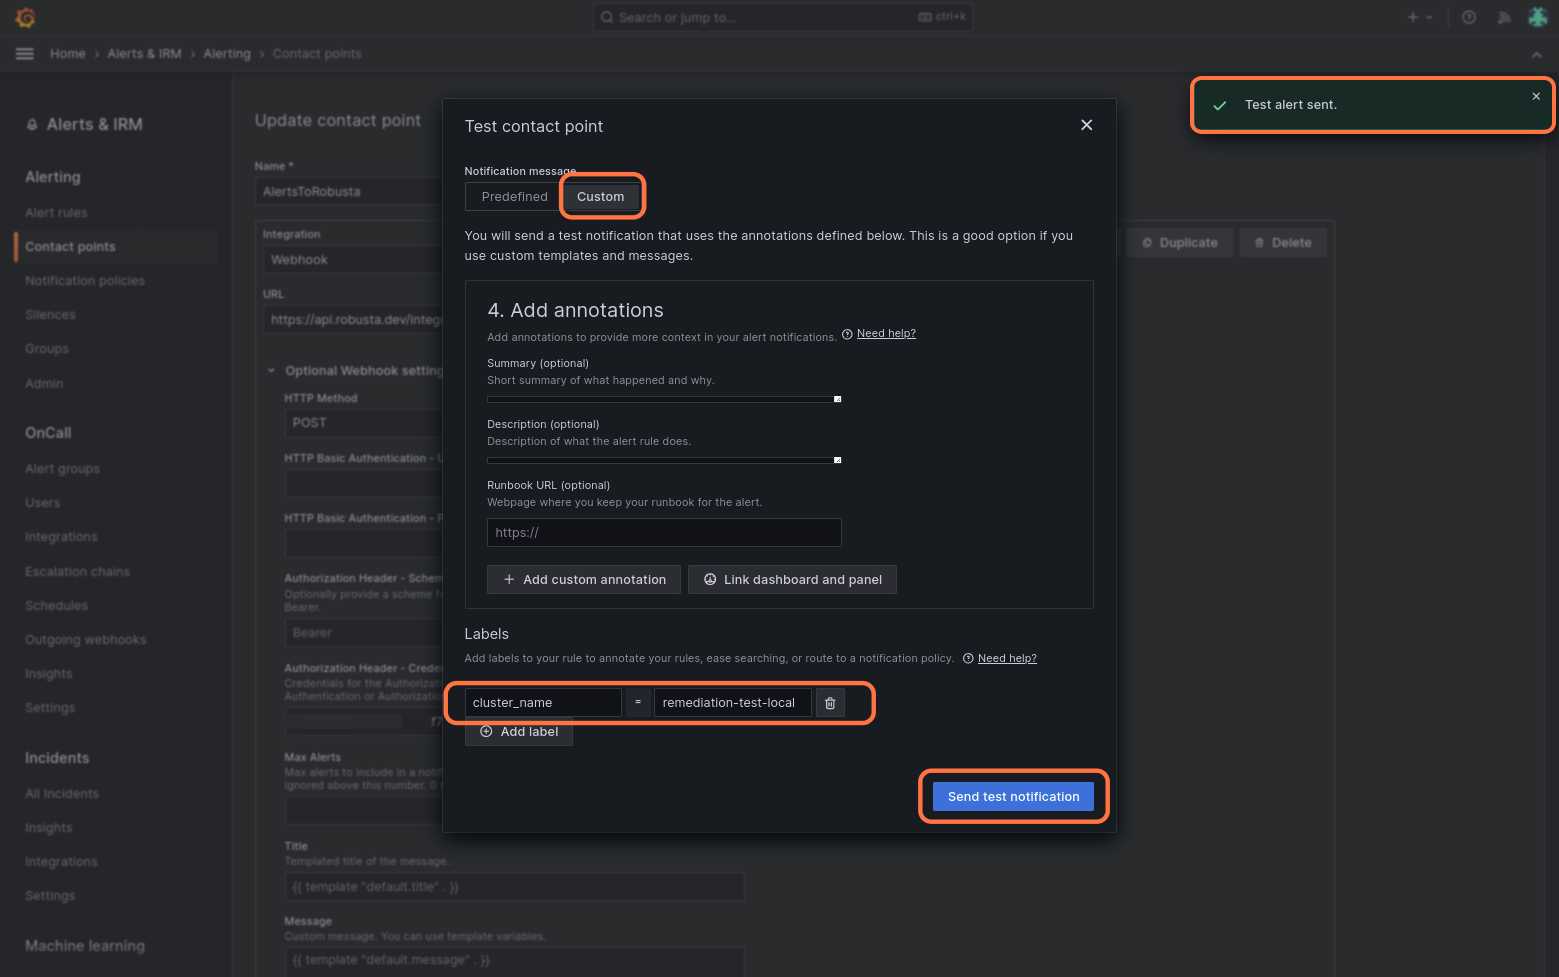The height and width of the screenshot is (977, 1559).
Task: Select the Predefined notification message option
Action: pyautogui.click(x=514, y=197)
